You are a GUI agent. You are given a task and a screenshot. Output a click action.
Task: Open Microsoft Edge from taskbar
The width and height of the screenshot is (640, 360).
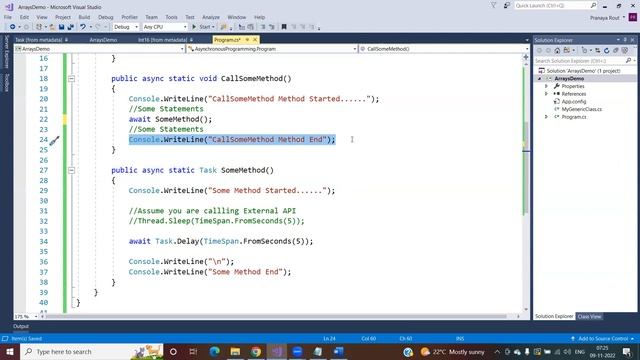pos(214,351)
